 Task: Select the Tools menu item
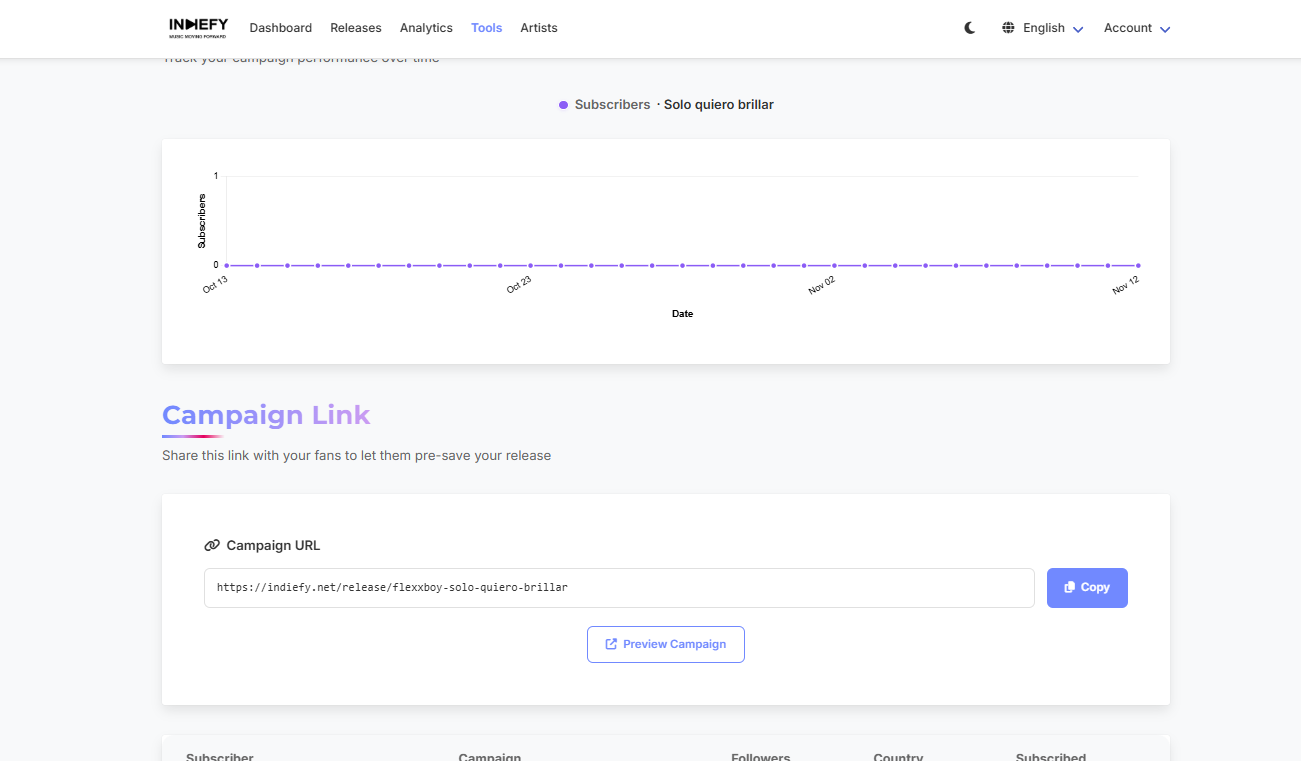tap(486, 28)
